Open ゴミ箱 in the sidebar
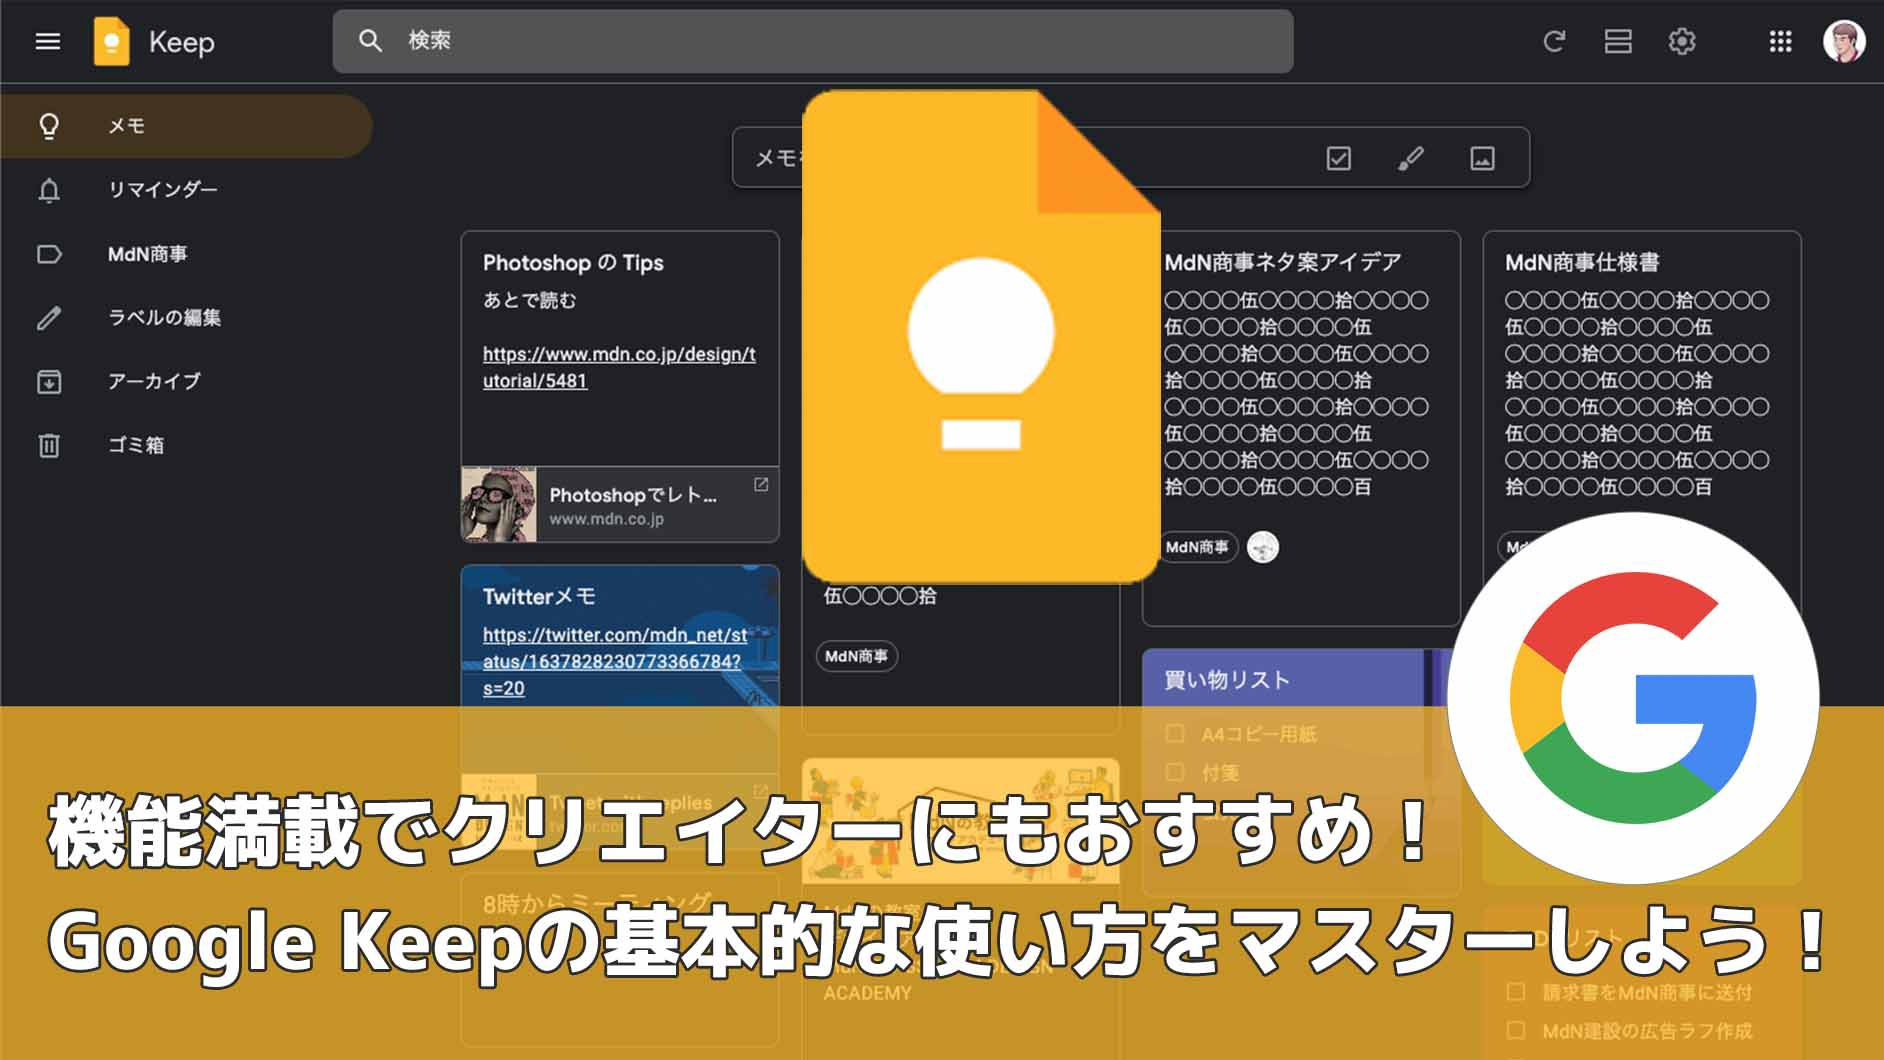Viewport: 1884px width, 1060px height. (x=186, y=445)
